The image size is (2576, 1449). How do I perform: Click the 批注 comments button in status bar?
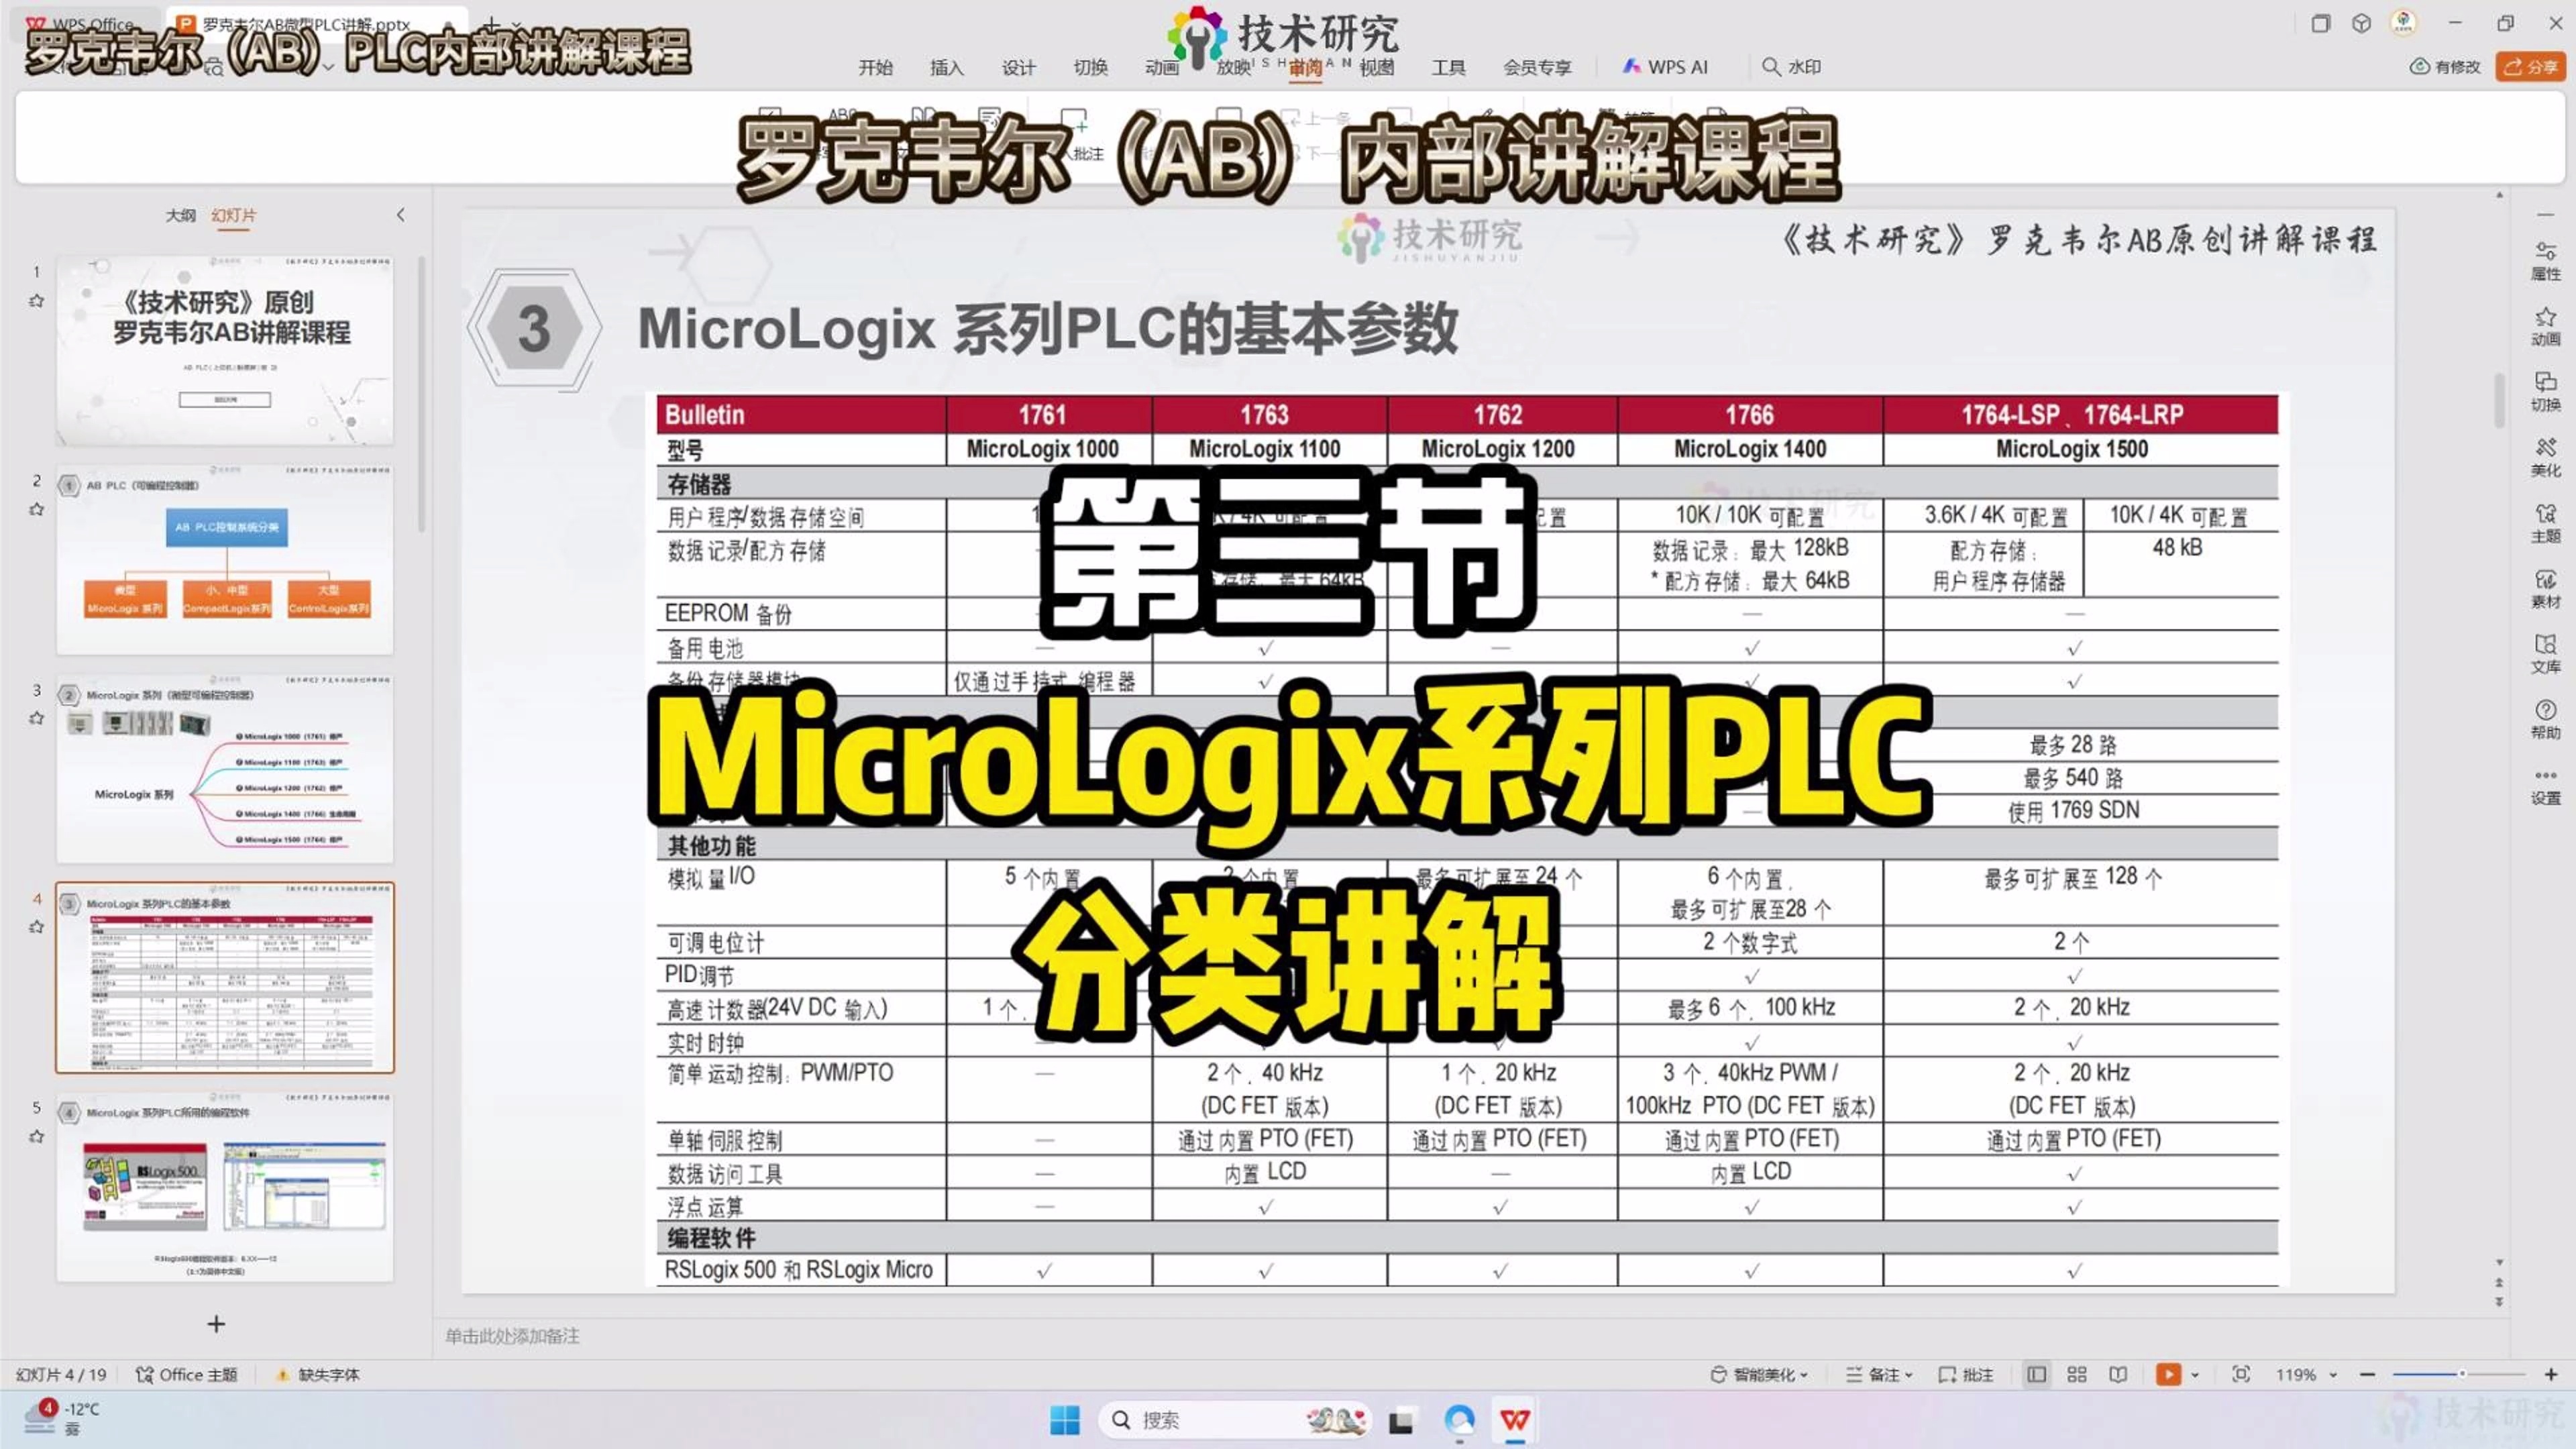click(1966, 1374)
